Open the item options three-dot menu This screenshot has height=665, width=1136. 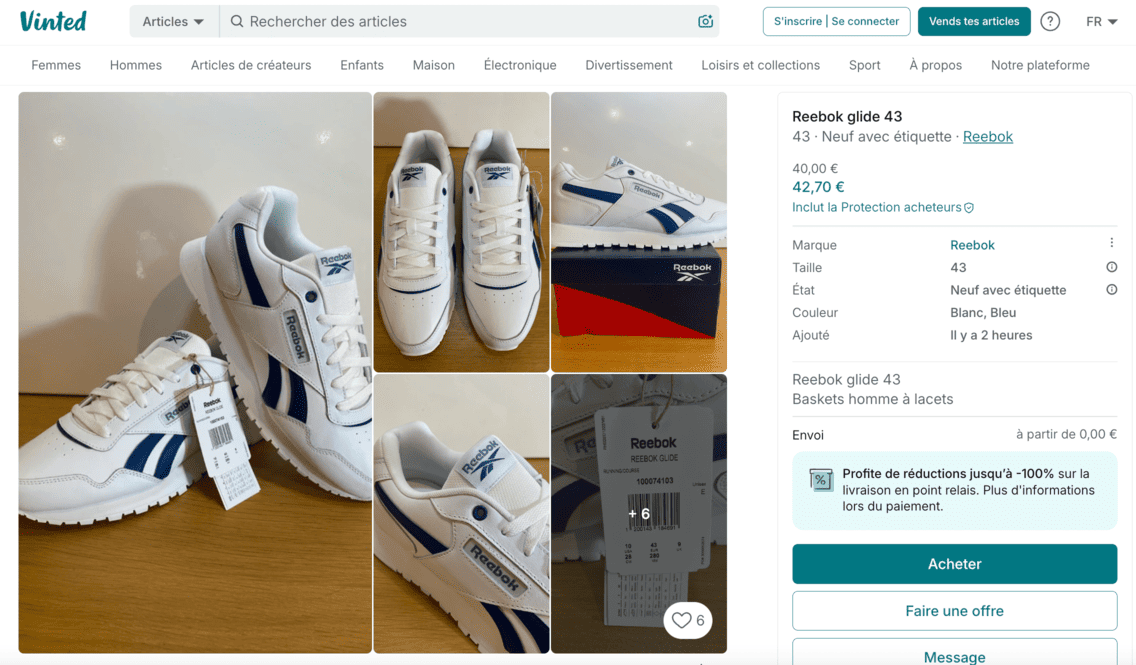point(1111,241)
